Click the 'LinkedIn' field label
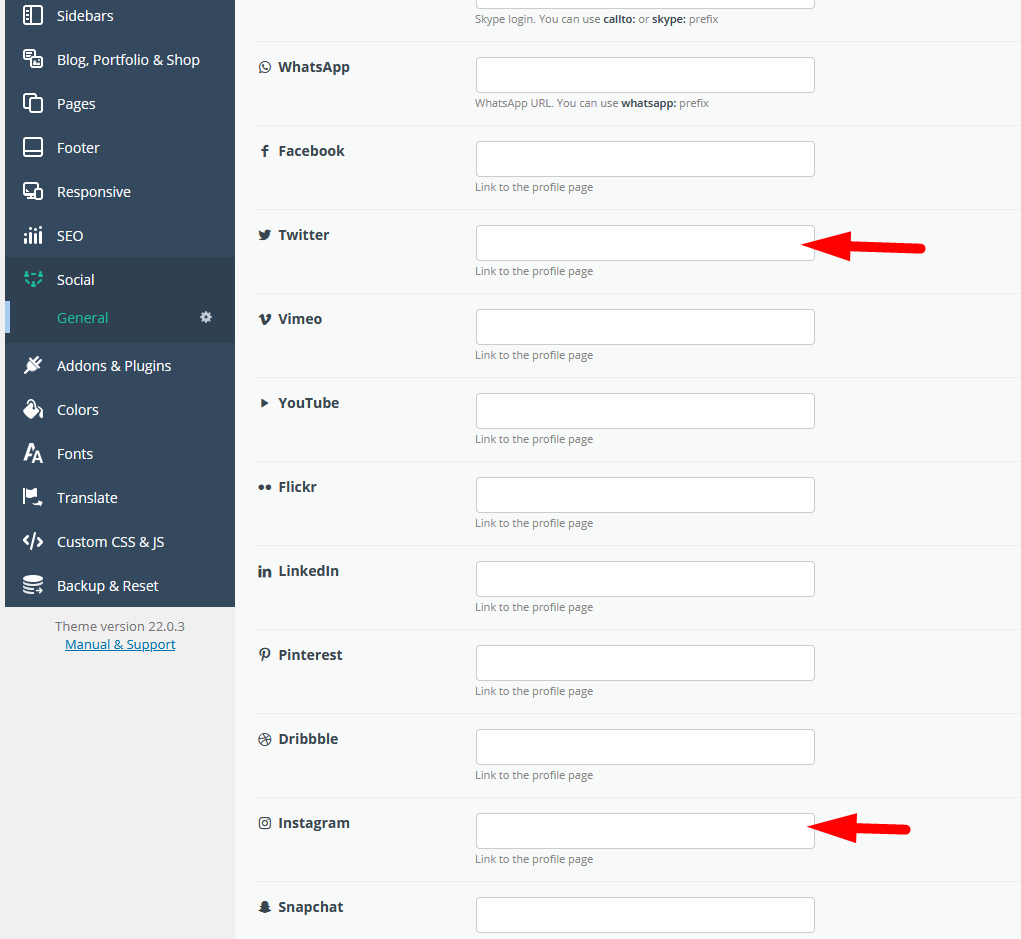The width and height of the screenshot is (1021, 939). click(309, 571)
